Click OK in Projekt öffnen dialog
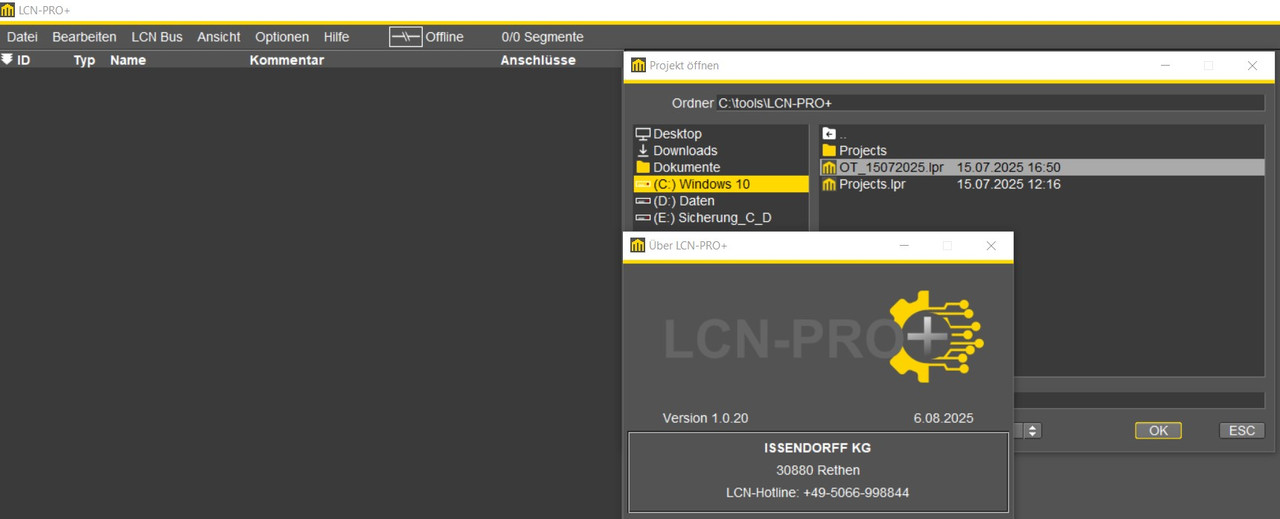This screenshot has width=1280, height=519. pyautogui.click(x=1158, y=430)
